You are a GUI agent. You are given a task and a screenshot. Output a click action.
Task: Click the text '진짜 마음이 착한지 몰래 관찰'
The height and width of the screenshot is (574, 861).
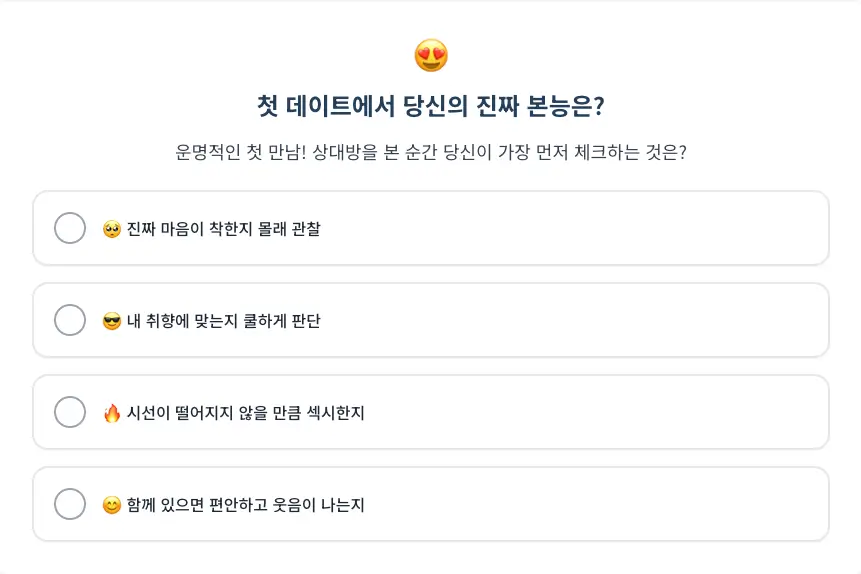[223, 229]
